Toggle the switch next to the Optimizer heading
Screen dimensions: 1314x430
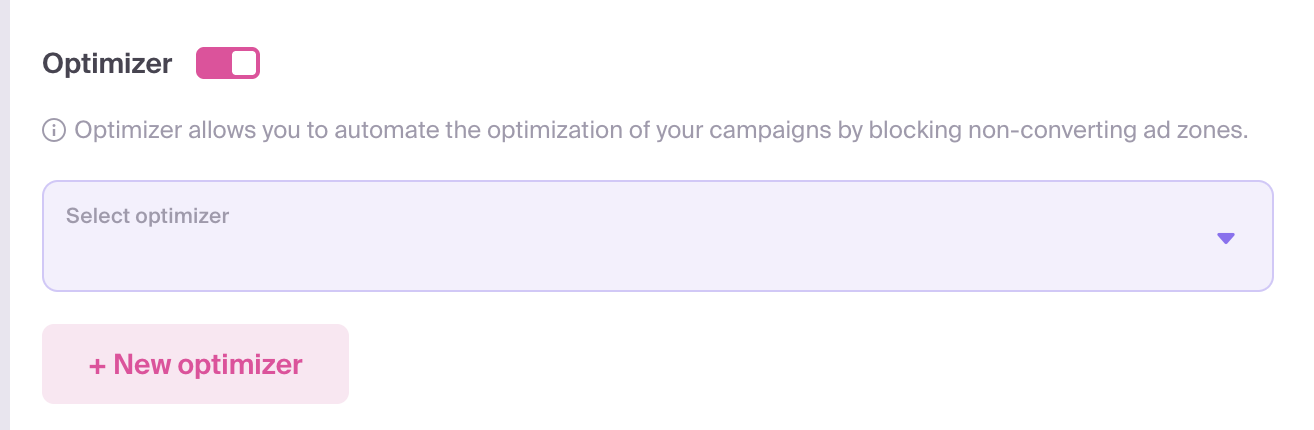[x=228, y=63]
